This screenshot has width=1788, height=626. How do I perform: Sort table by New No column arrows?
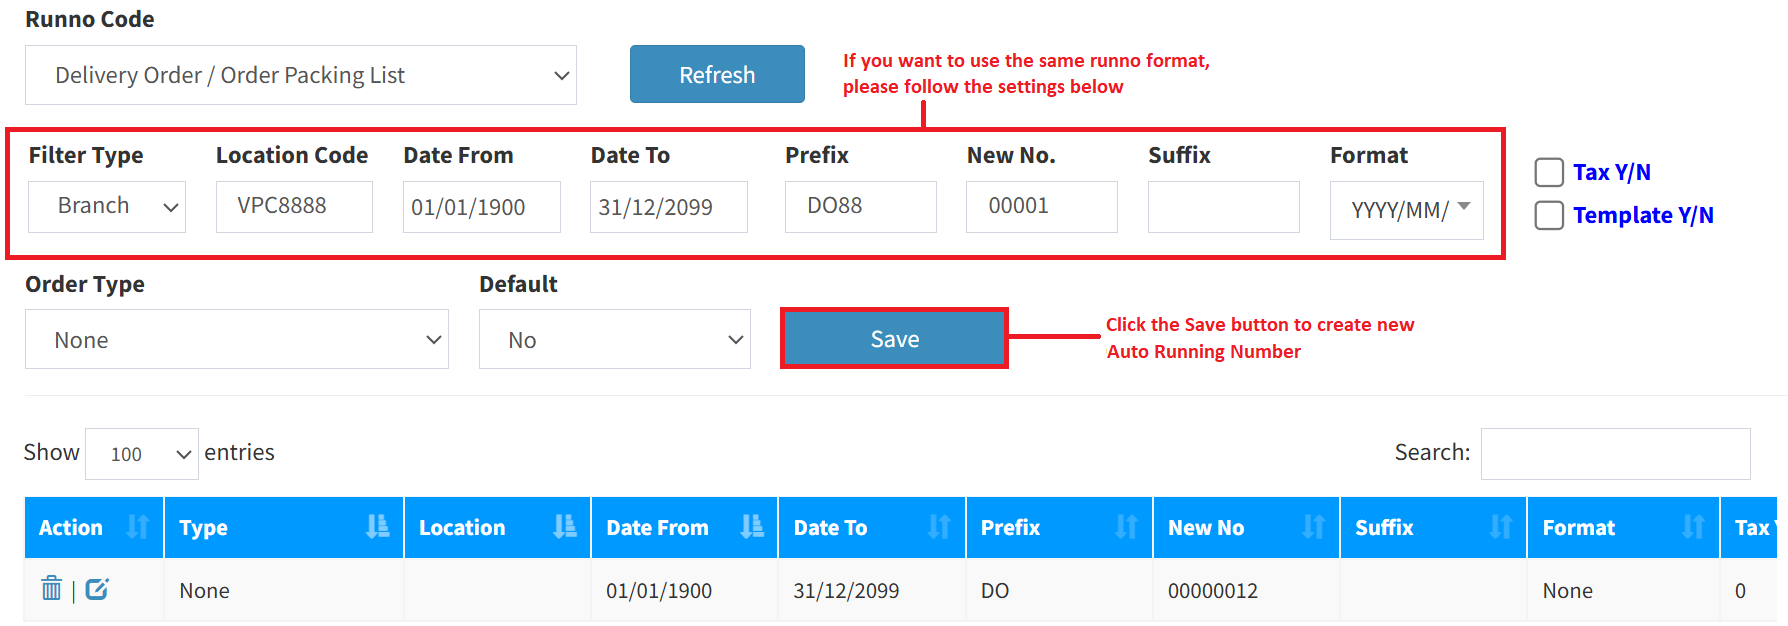coord(1313,527)
